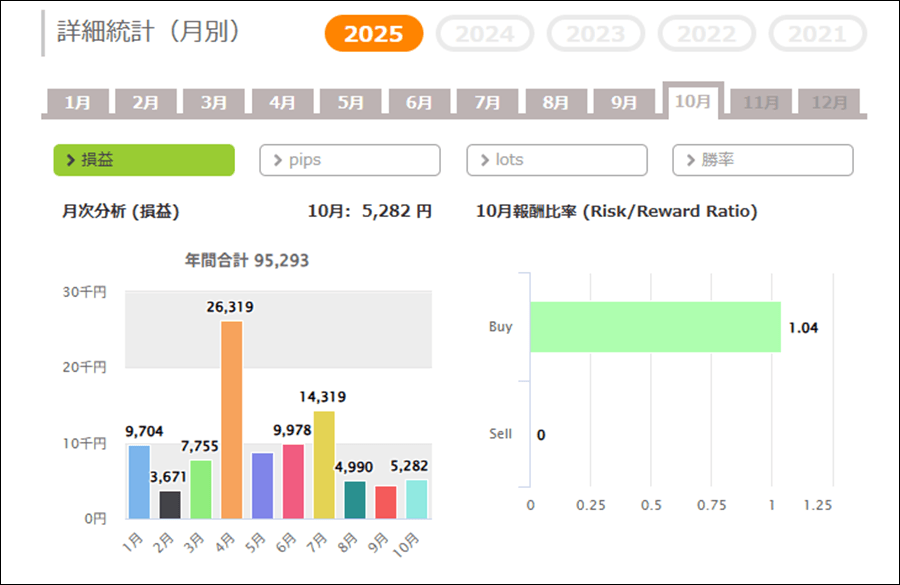Viewport: 900px width, 585px height.
Task: Open the 1月 month tab
Action: tap(77, 102)
